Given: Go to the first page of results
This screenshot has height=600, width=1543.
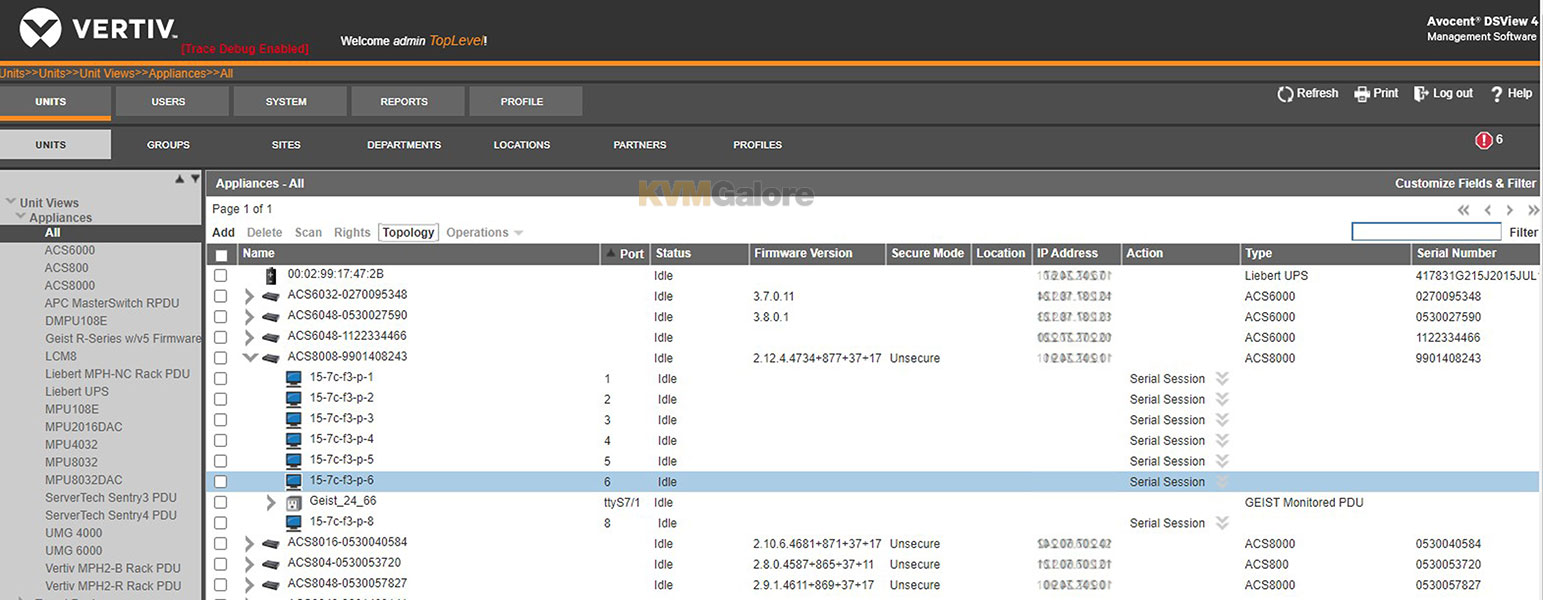Looking at the screenshot, I should pos(1464,210).
